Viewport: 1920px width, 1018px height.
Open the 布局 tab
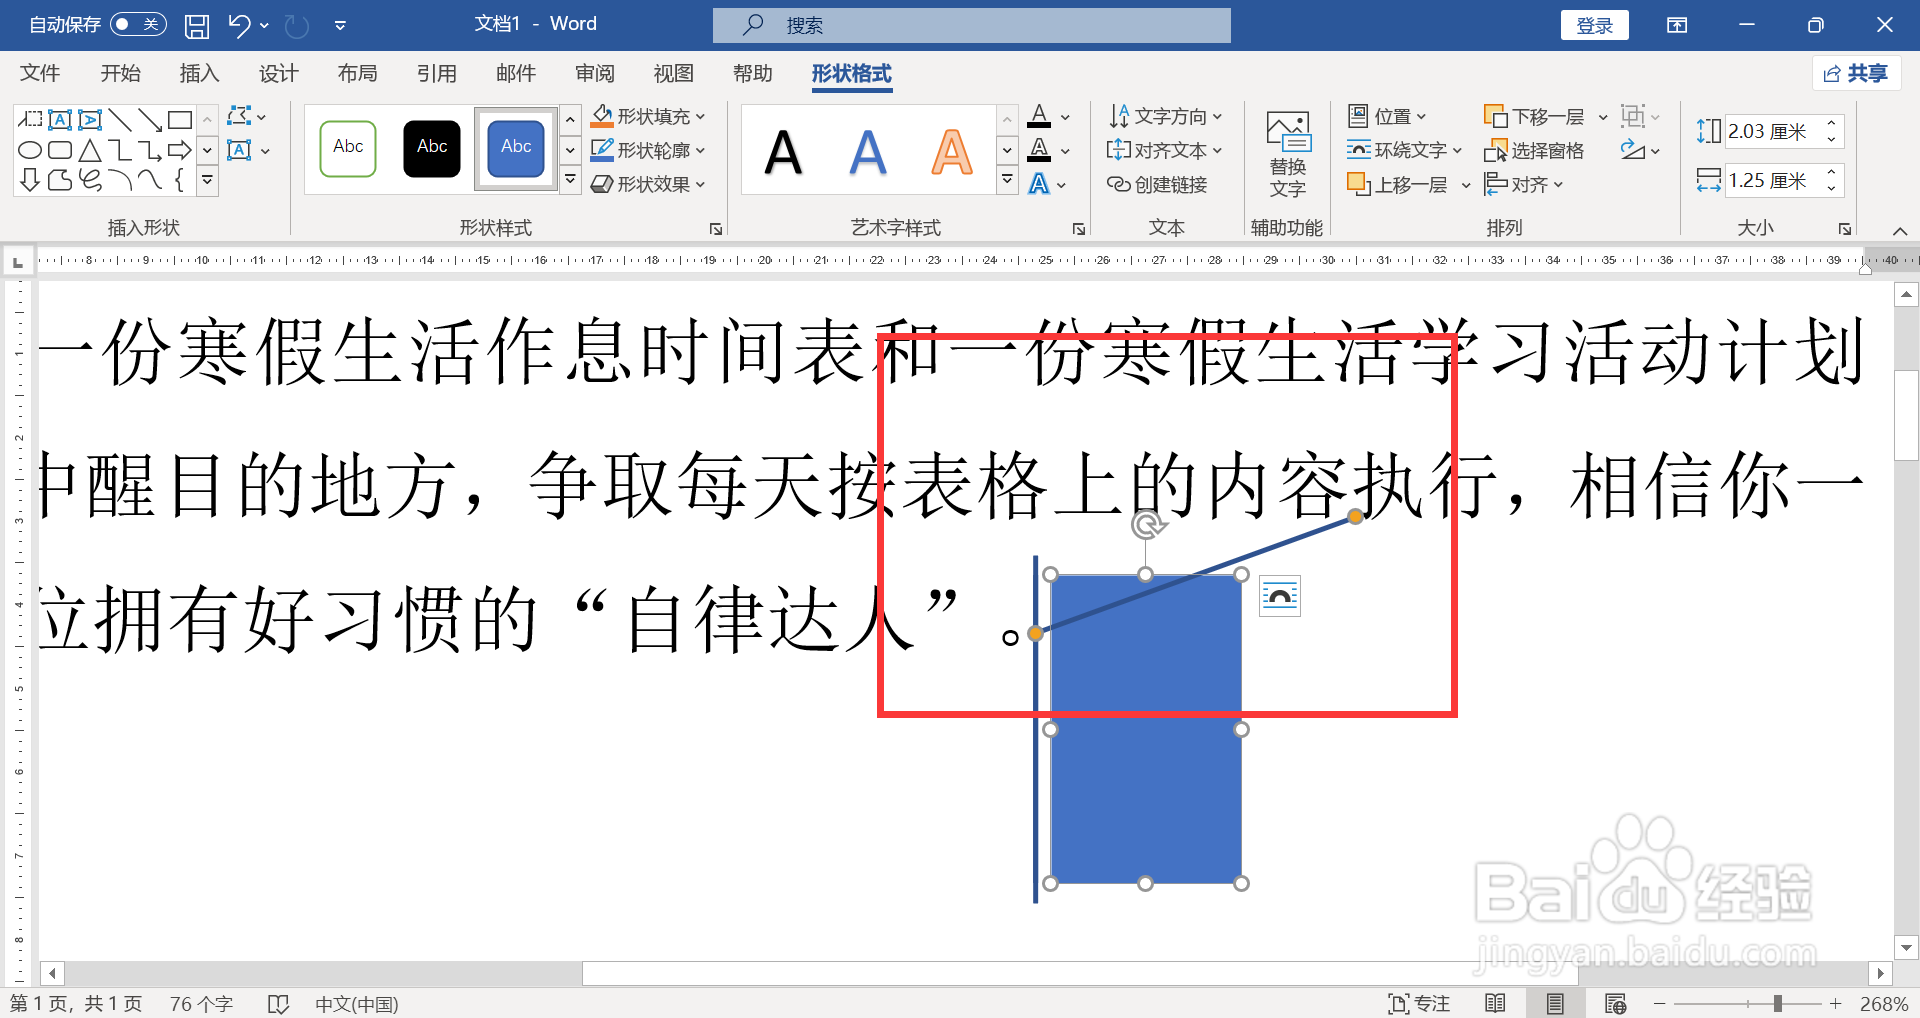[357, 73]
